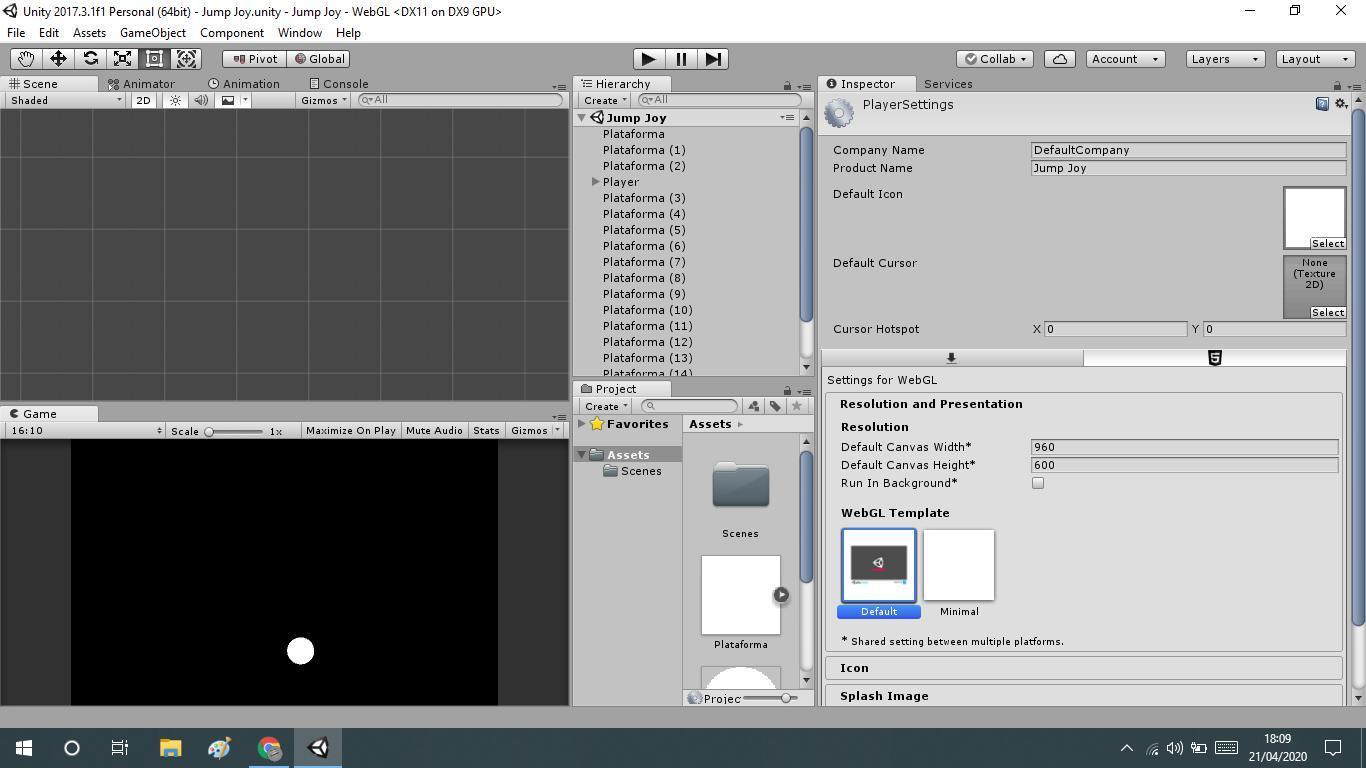Search assets by label icon in Project panel

(775, 406)
